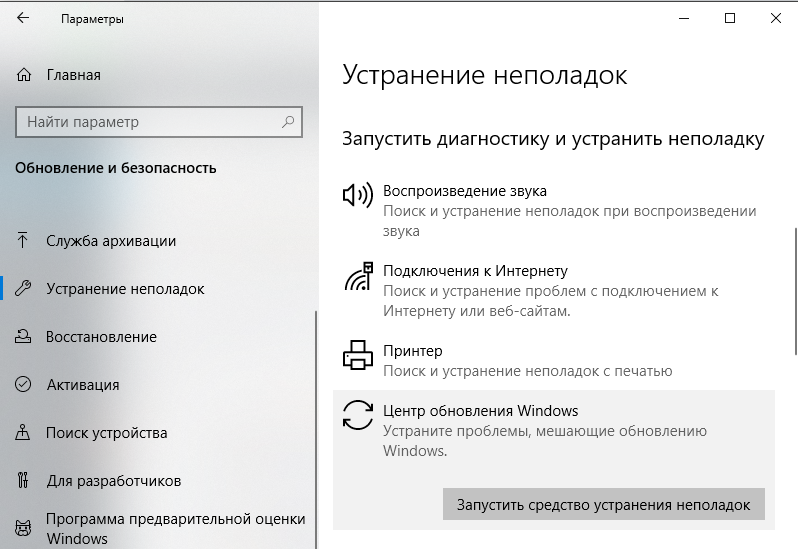The image size is (798, 551).
Task: Click the printer icon
Action: click(358, 355)
